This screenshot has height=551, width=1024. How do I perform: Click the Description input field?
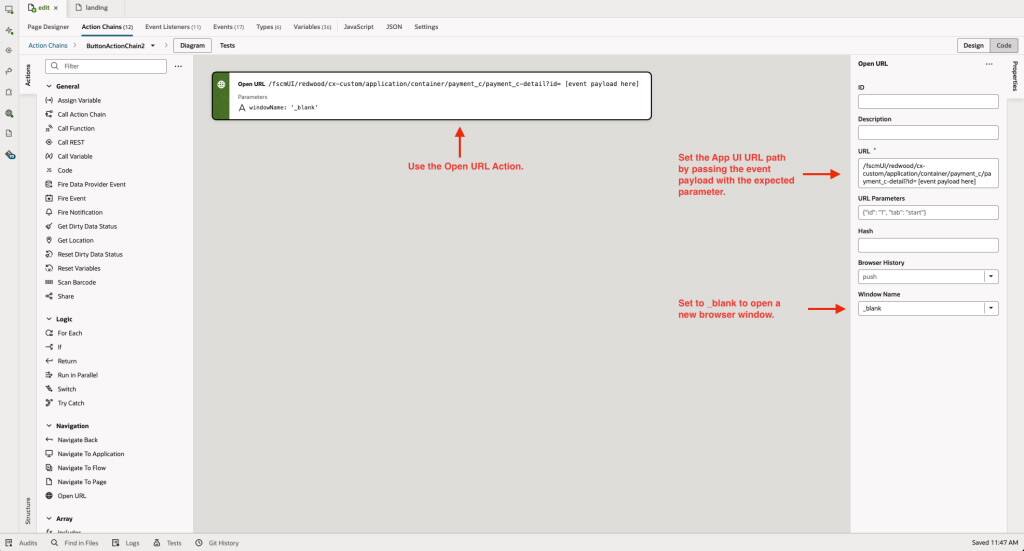(928, 133)
